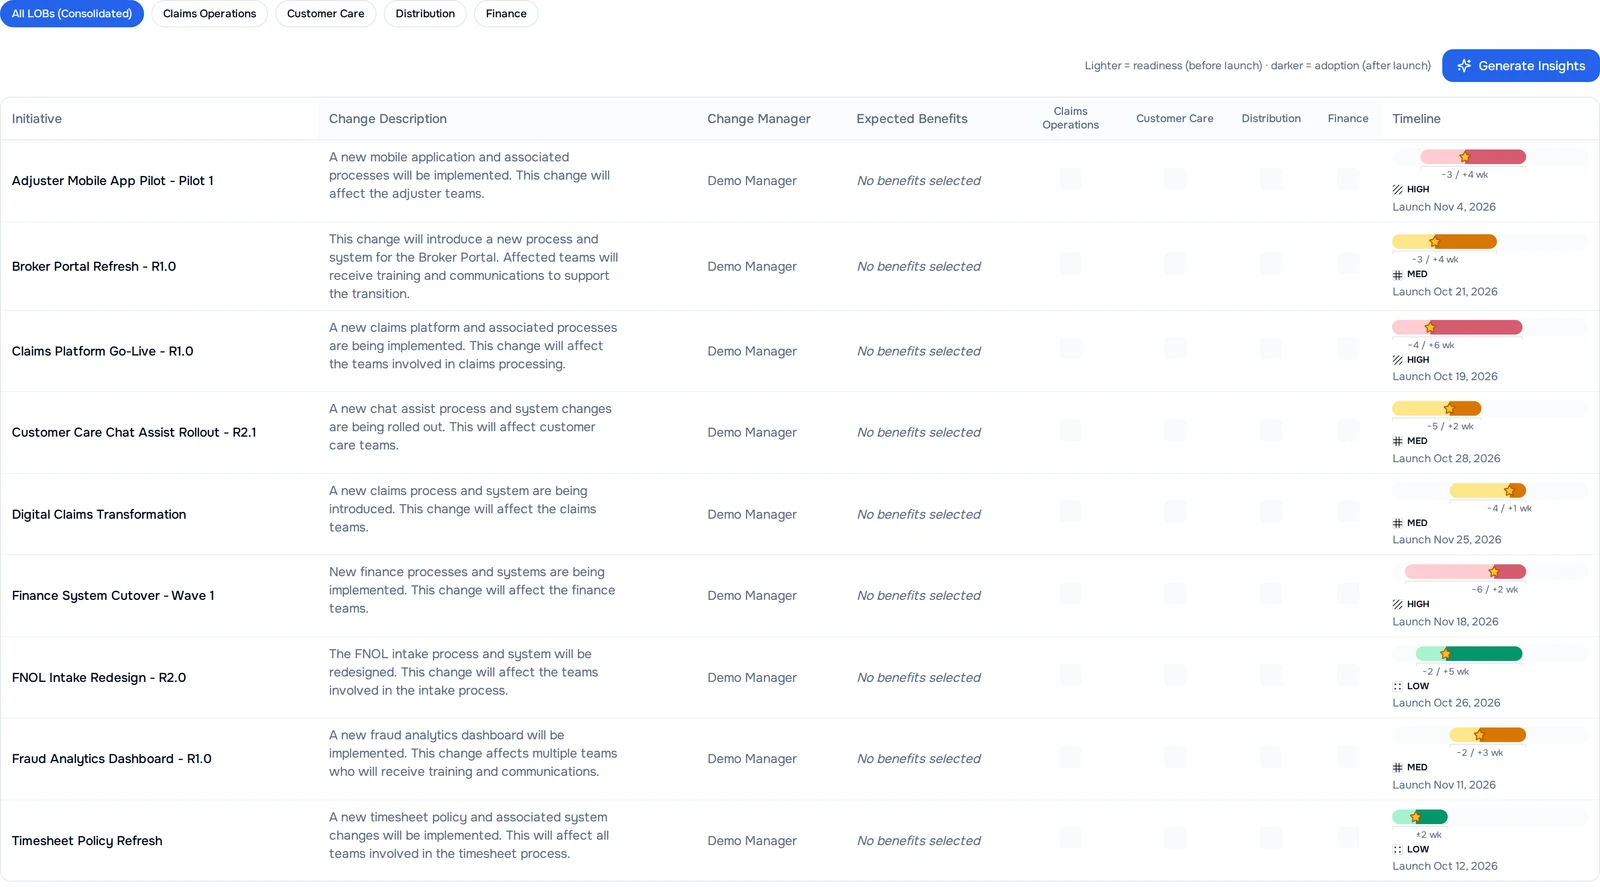
Task: Click the launch star on Broker Portal Refresh timeline
Action: (1434, 242)
